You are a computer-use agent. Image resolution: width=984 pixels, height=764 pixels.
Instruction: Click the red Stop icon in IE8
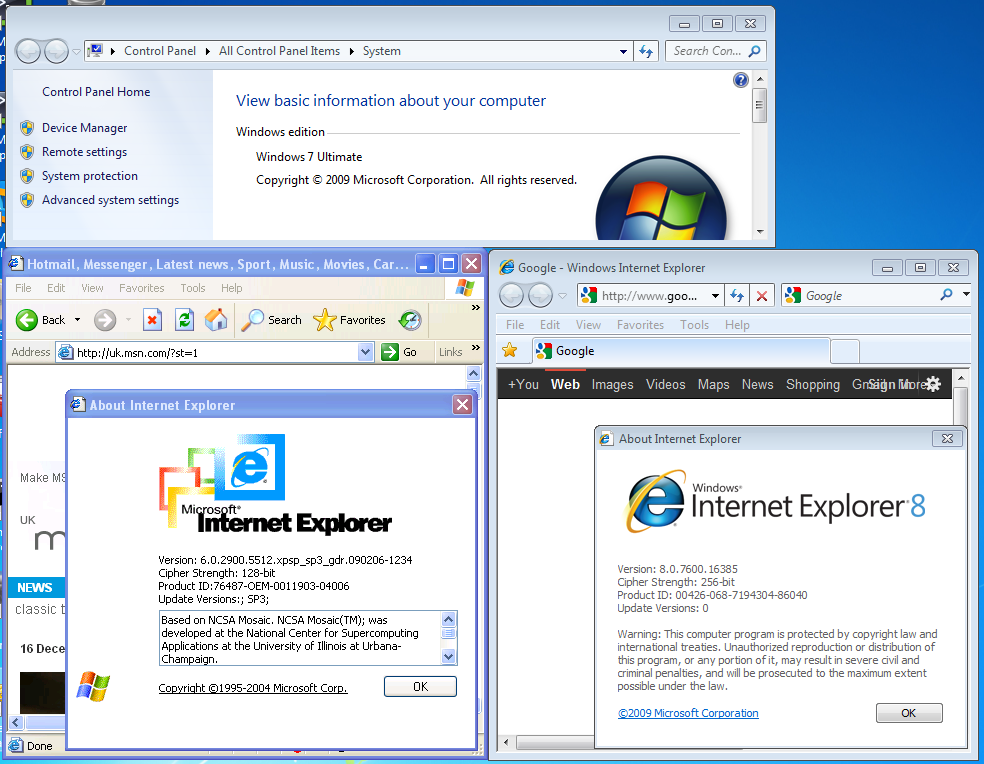click(x=762, y=296)
